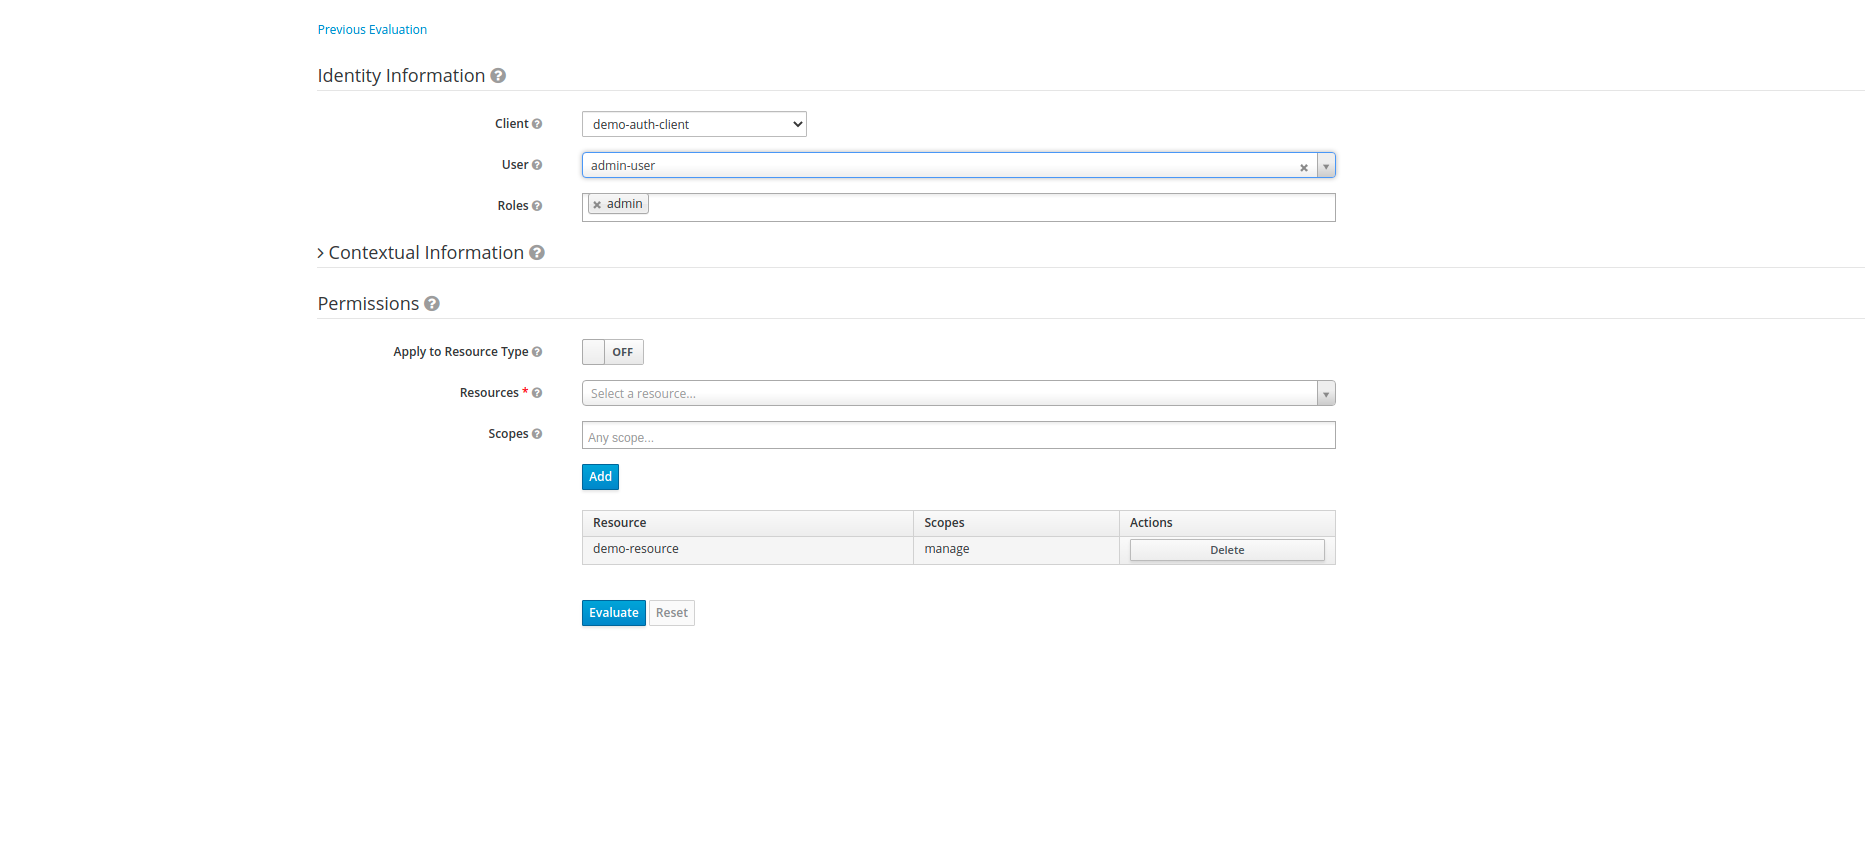The width and height of the screenshot is (1876, 860).
Task: Open the User dropdown arrow
Action: tap(1326, 166)
